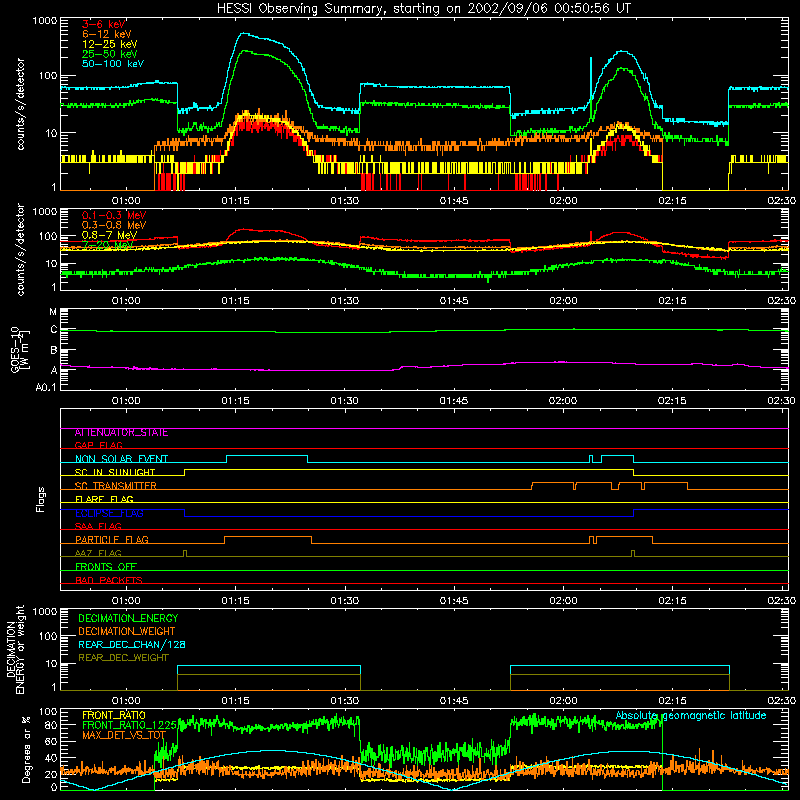Click the "01:45" time tick under the GOES panel
This screenshot has height=800, width=800.
tap(454, 401)
